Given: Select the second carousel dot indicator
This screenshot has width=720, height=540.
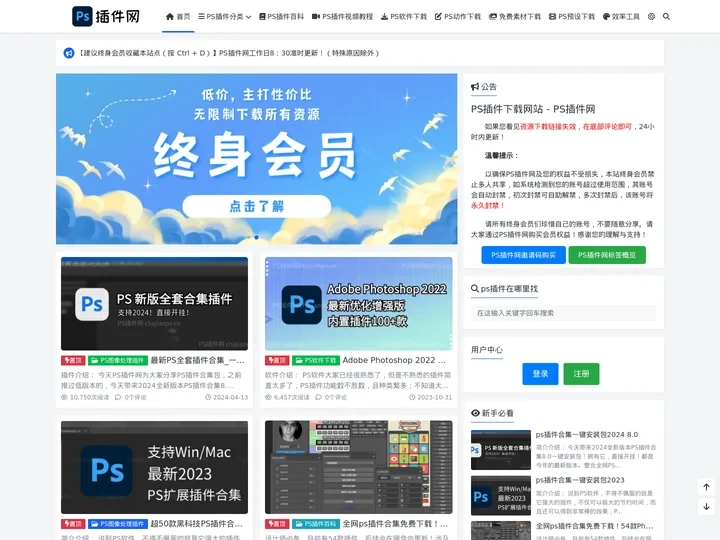Looking at the screenshot, I should pyautogui.click(x=257, y=237).
